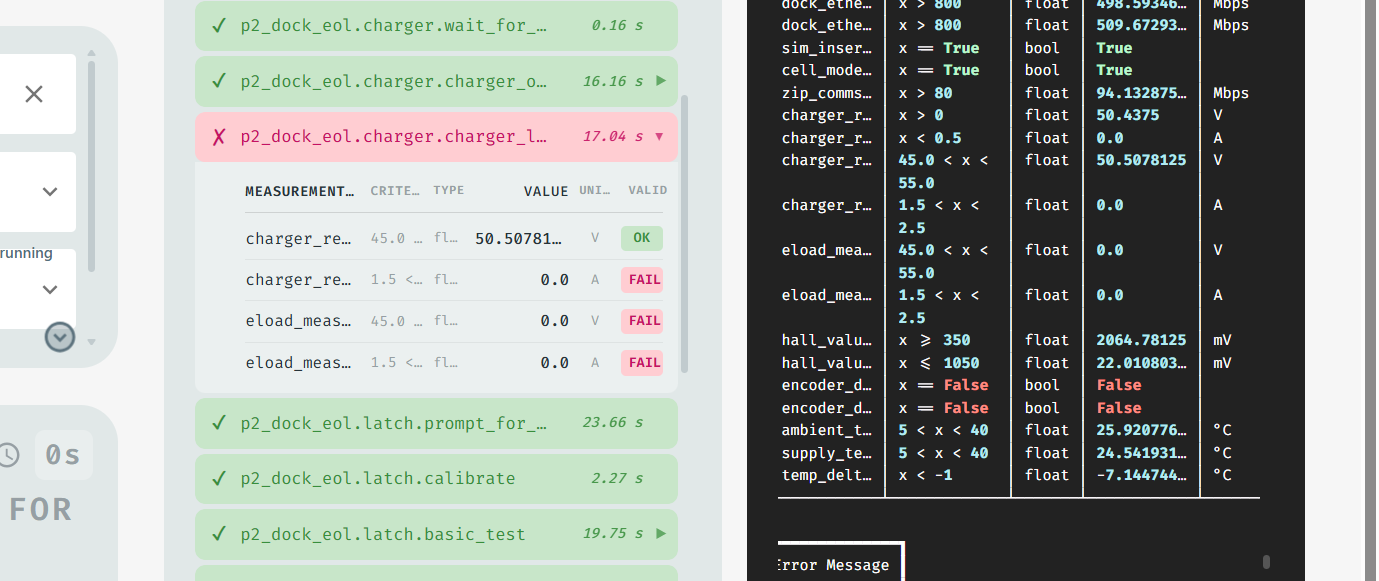Click the 0s timer value box

[x=64, y=455]
